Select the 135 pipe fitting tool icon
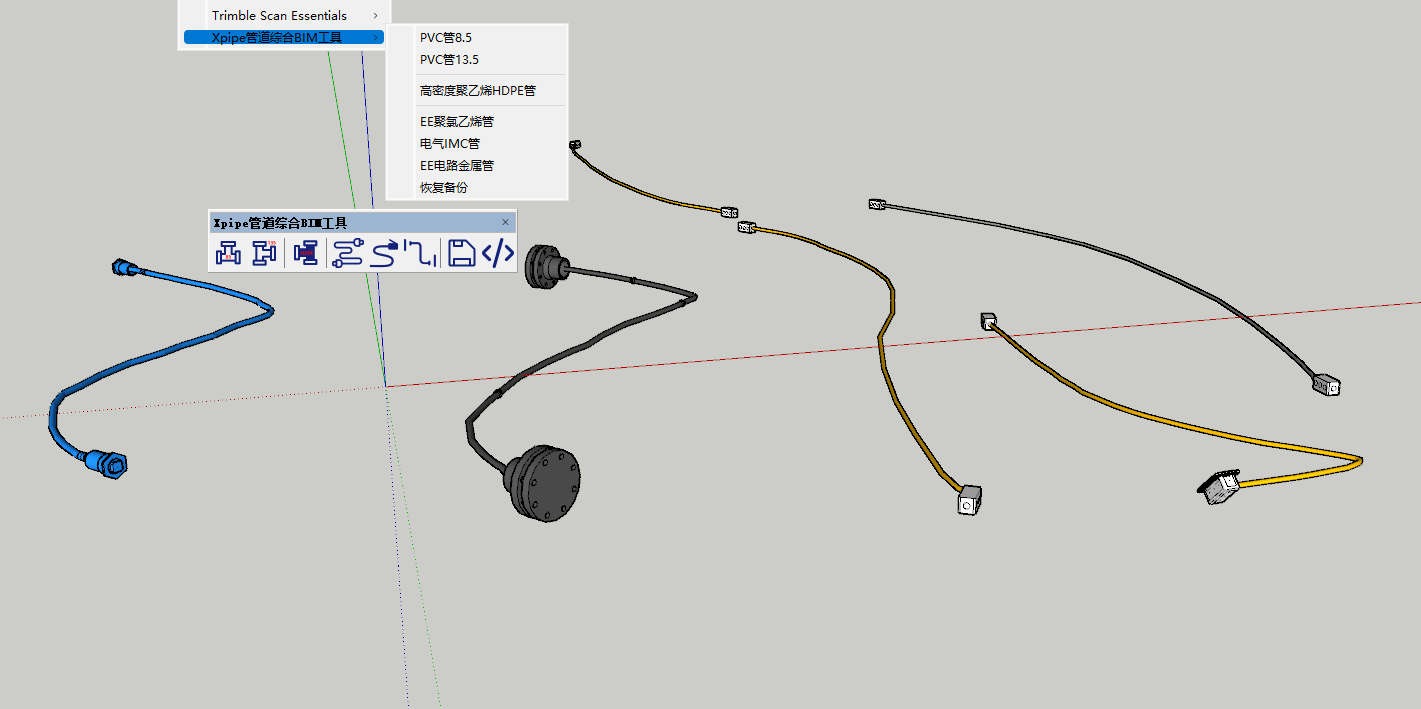1421x709 pixels. coord(264,254)
